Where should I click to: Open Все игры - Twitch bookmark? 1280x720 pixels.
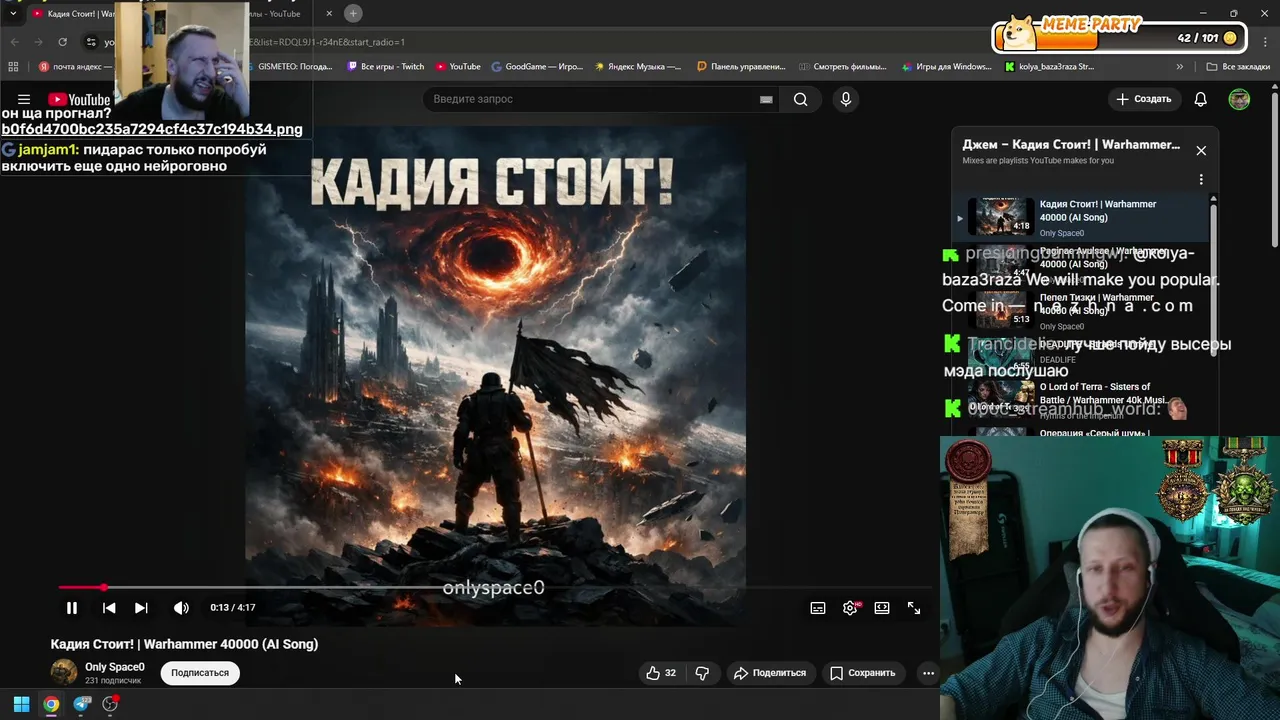click(386, 67)
